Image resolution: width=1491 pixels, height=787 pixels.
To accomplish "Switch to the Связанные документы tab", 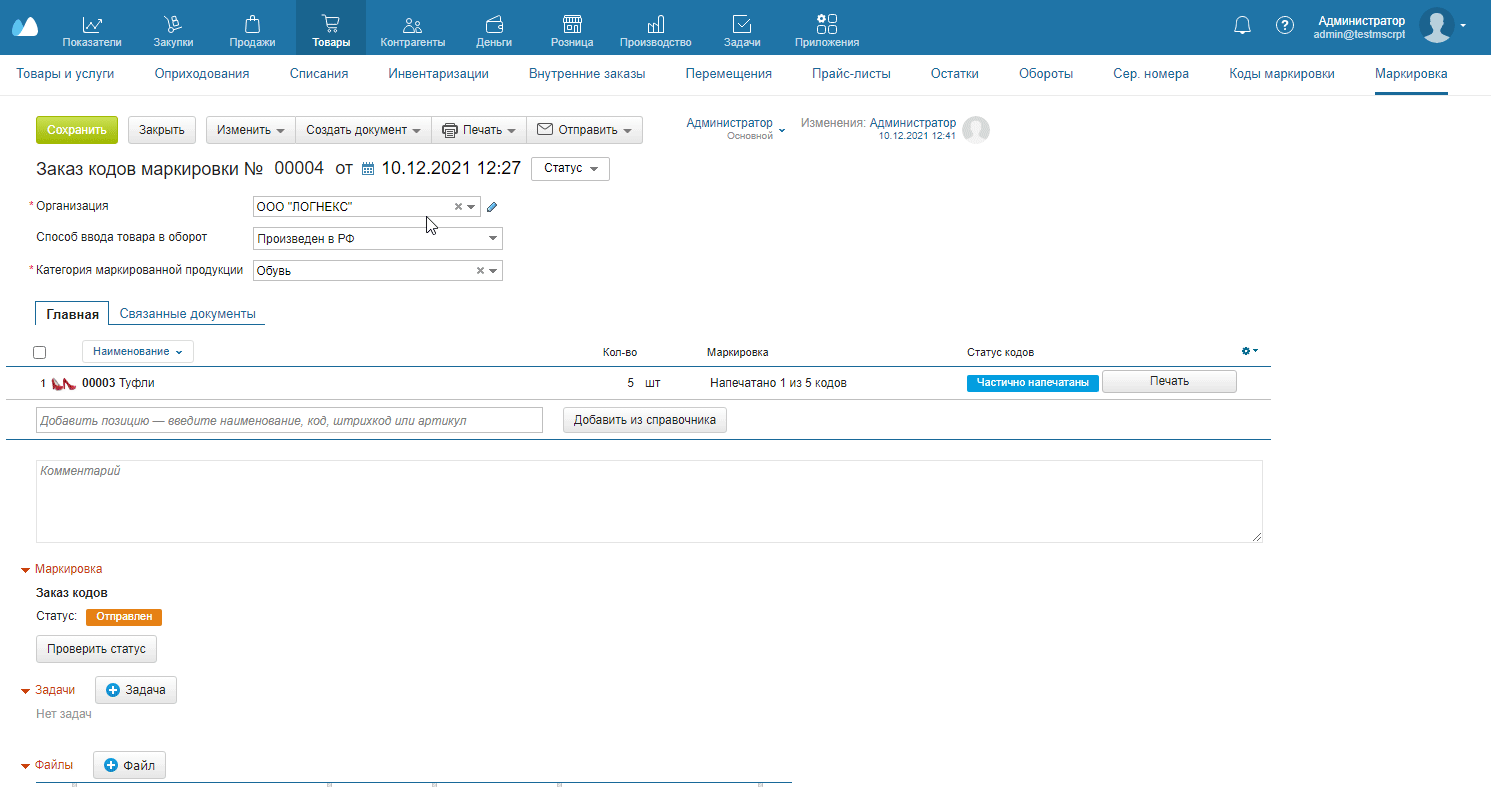I will click(187, 314).
